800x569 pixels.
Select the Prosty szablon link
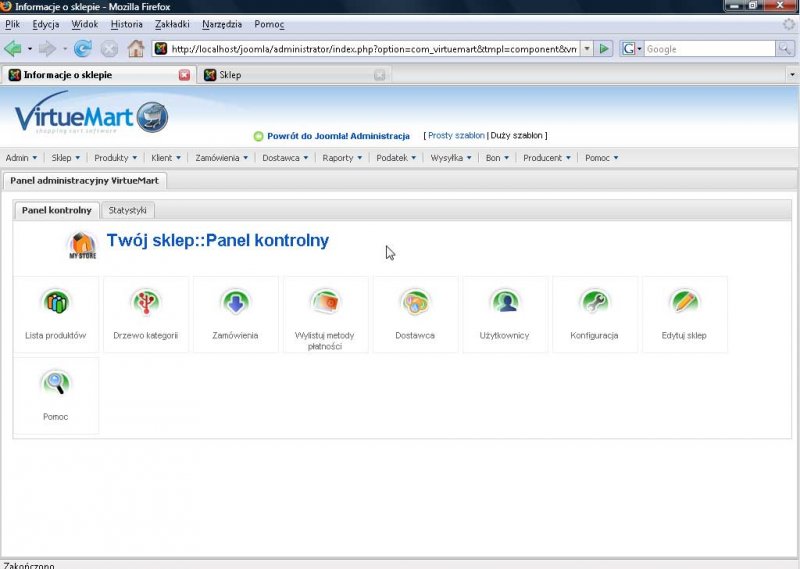coord(456,136)
